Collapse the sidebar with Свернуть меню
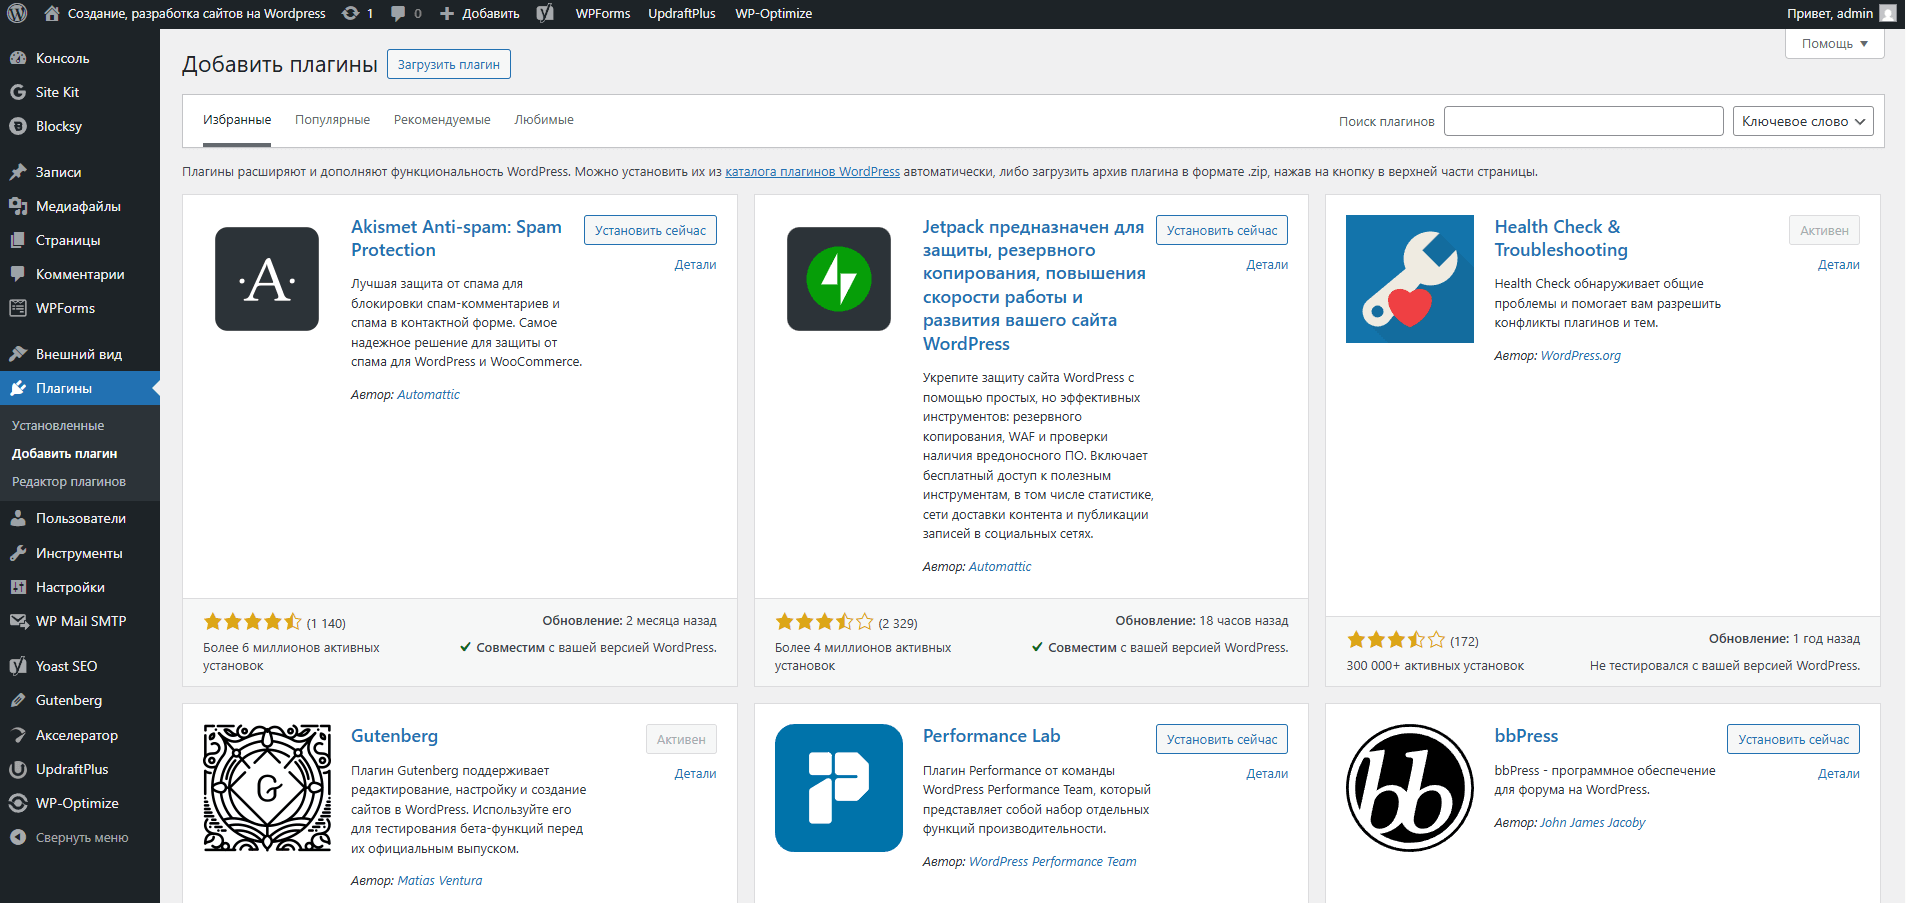The width and height of the screenshot is (1906, 903). point(81,838)
